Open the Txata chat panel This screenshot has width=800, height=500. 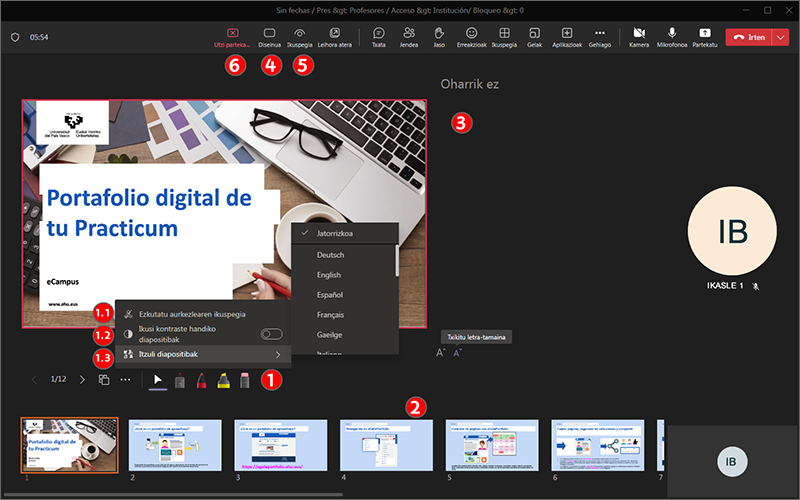pos(379,33)
